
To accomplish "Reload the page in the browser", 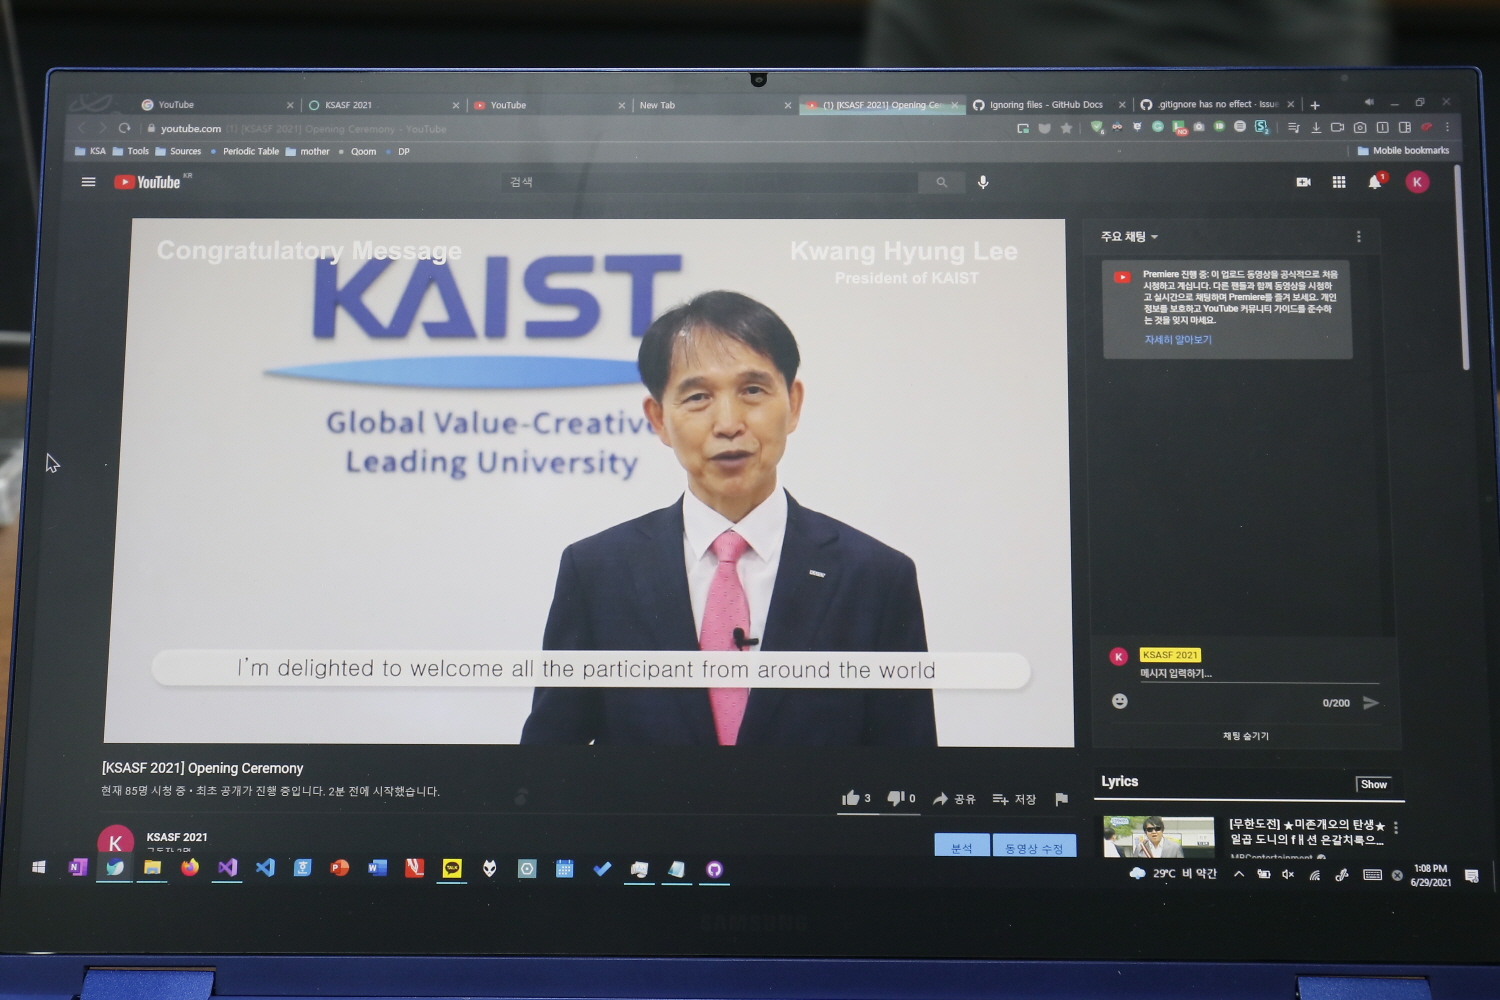I will point(124,128).
